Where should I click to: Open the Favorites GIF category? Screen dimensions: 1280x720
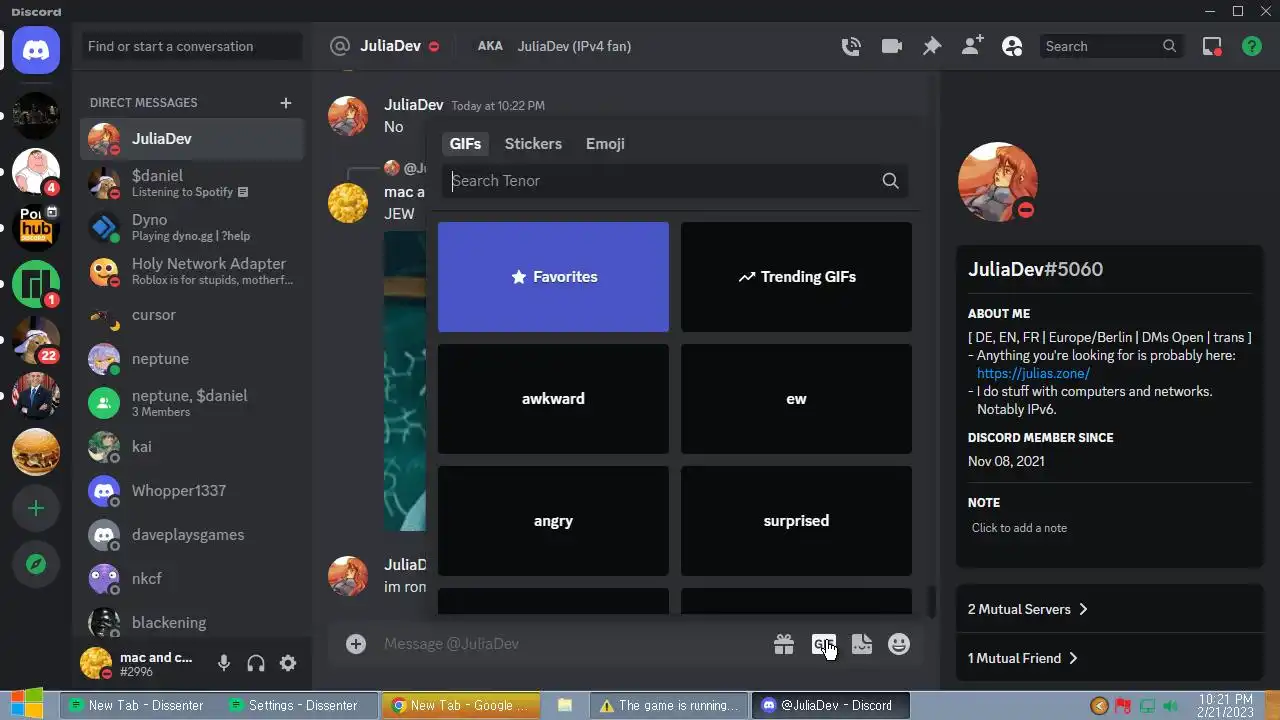point(553,277)
